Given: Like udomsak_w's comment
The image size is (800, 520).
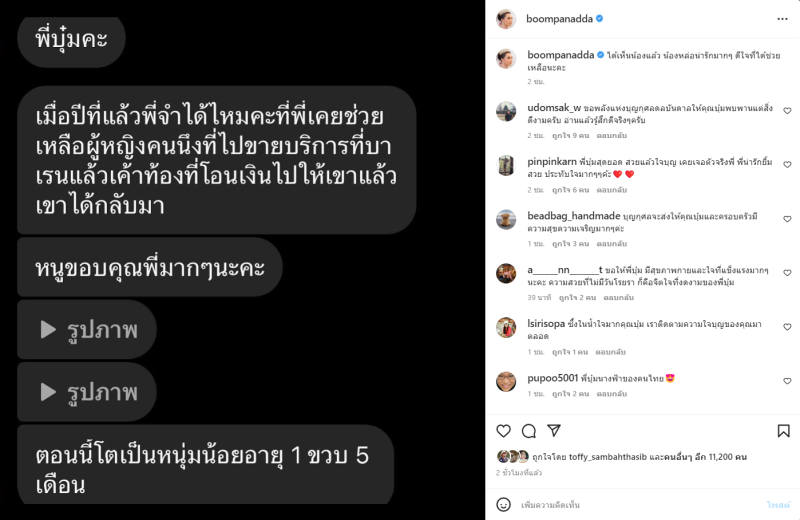Looking at the screenshot, I should tap(787, 111).
